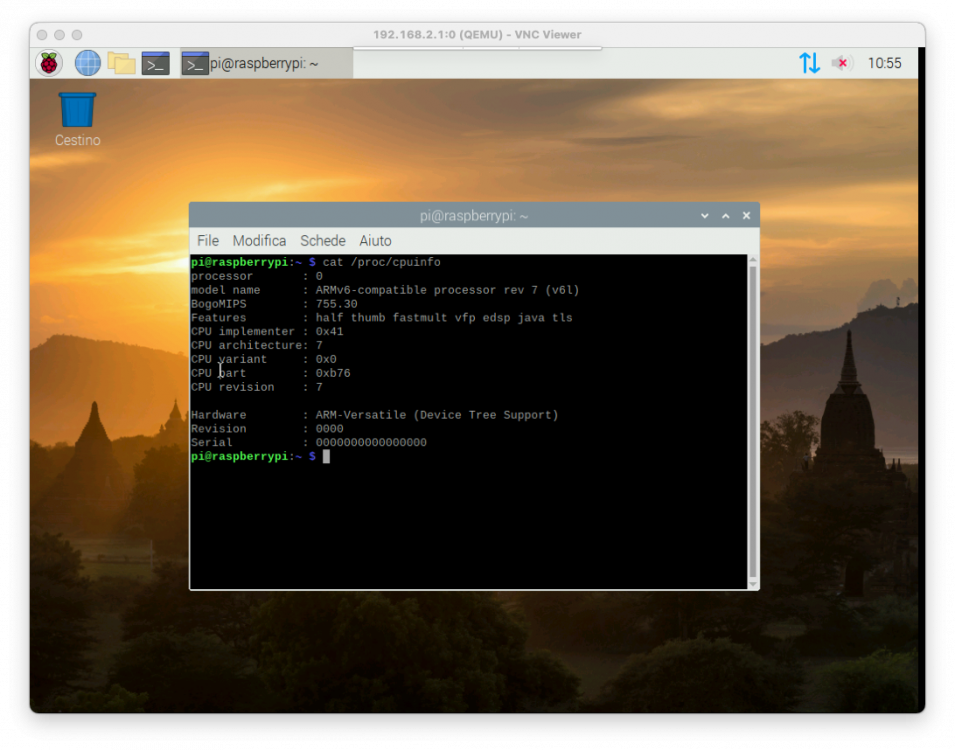The image size is (955, 750).
Task: Click the 'CPU variant' line in the terminal
Action: coord(264,359)
